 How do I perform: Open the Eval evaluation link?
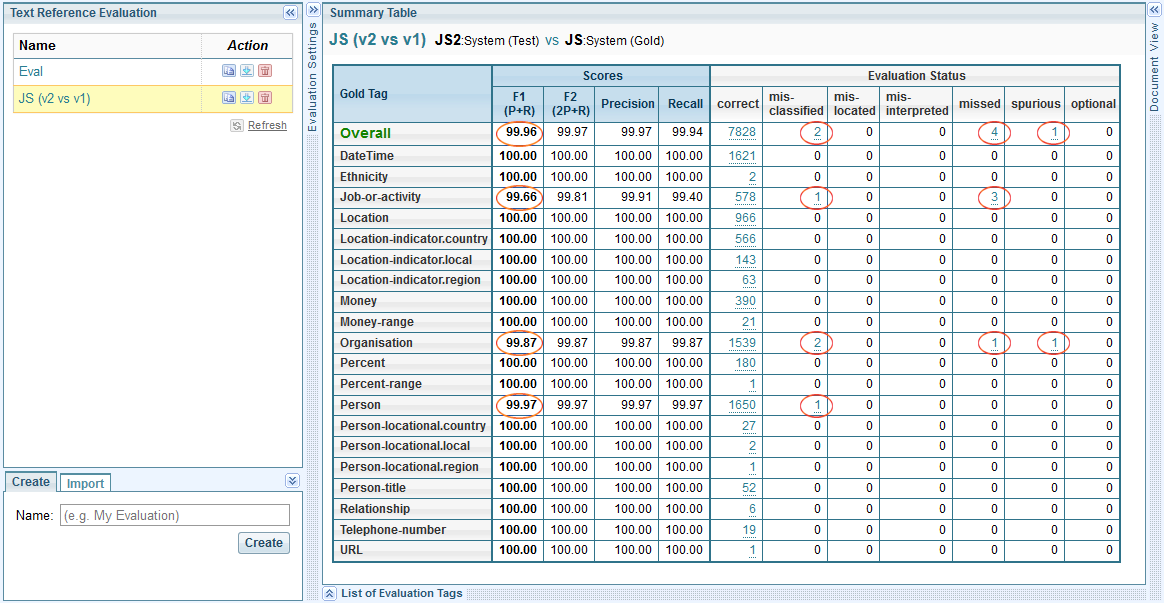31,72
